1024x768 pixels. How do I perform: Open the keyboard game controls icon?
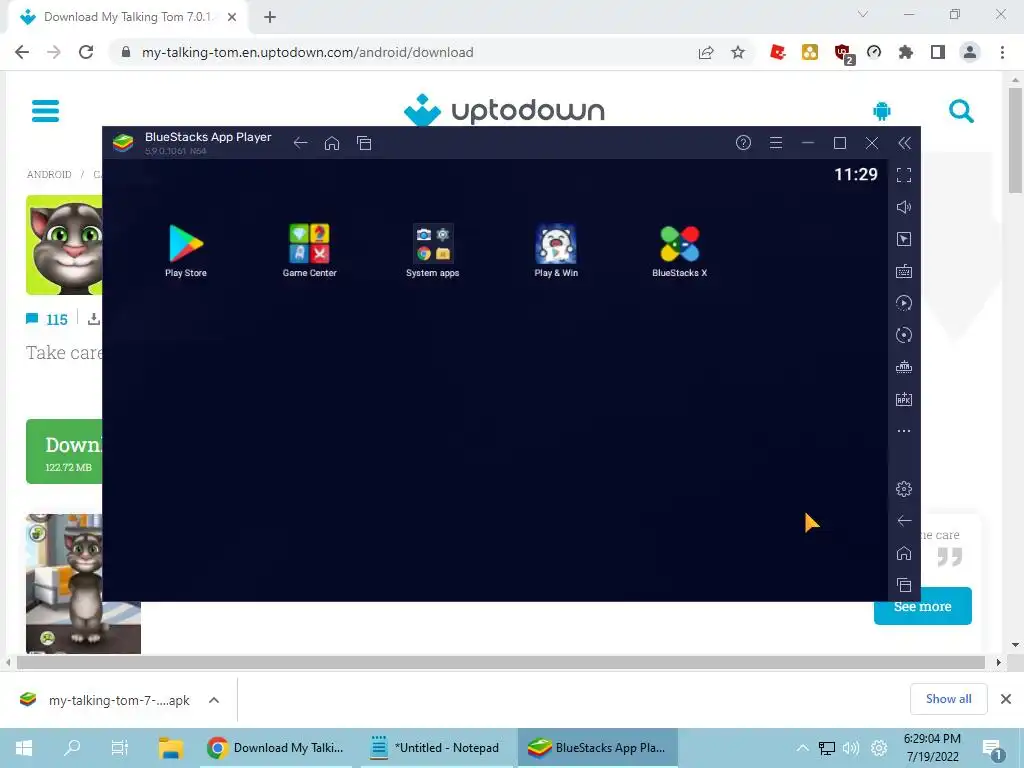point(904,271)
